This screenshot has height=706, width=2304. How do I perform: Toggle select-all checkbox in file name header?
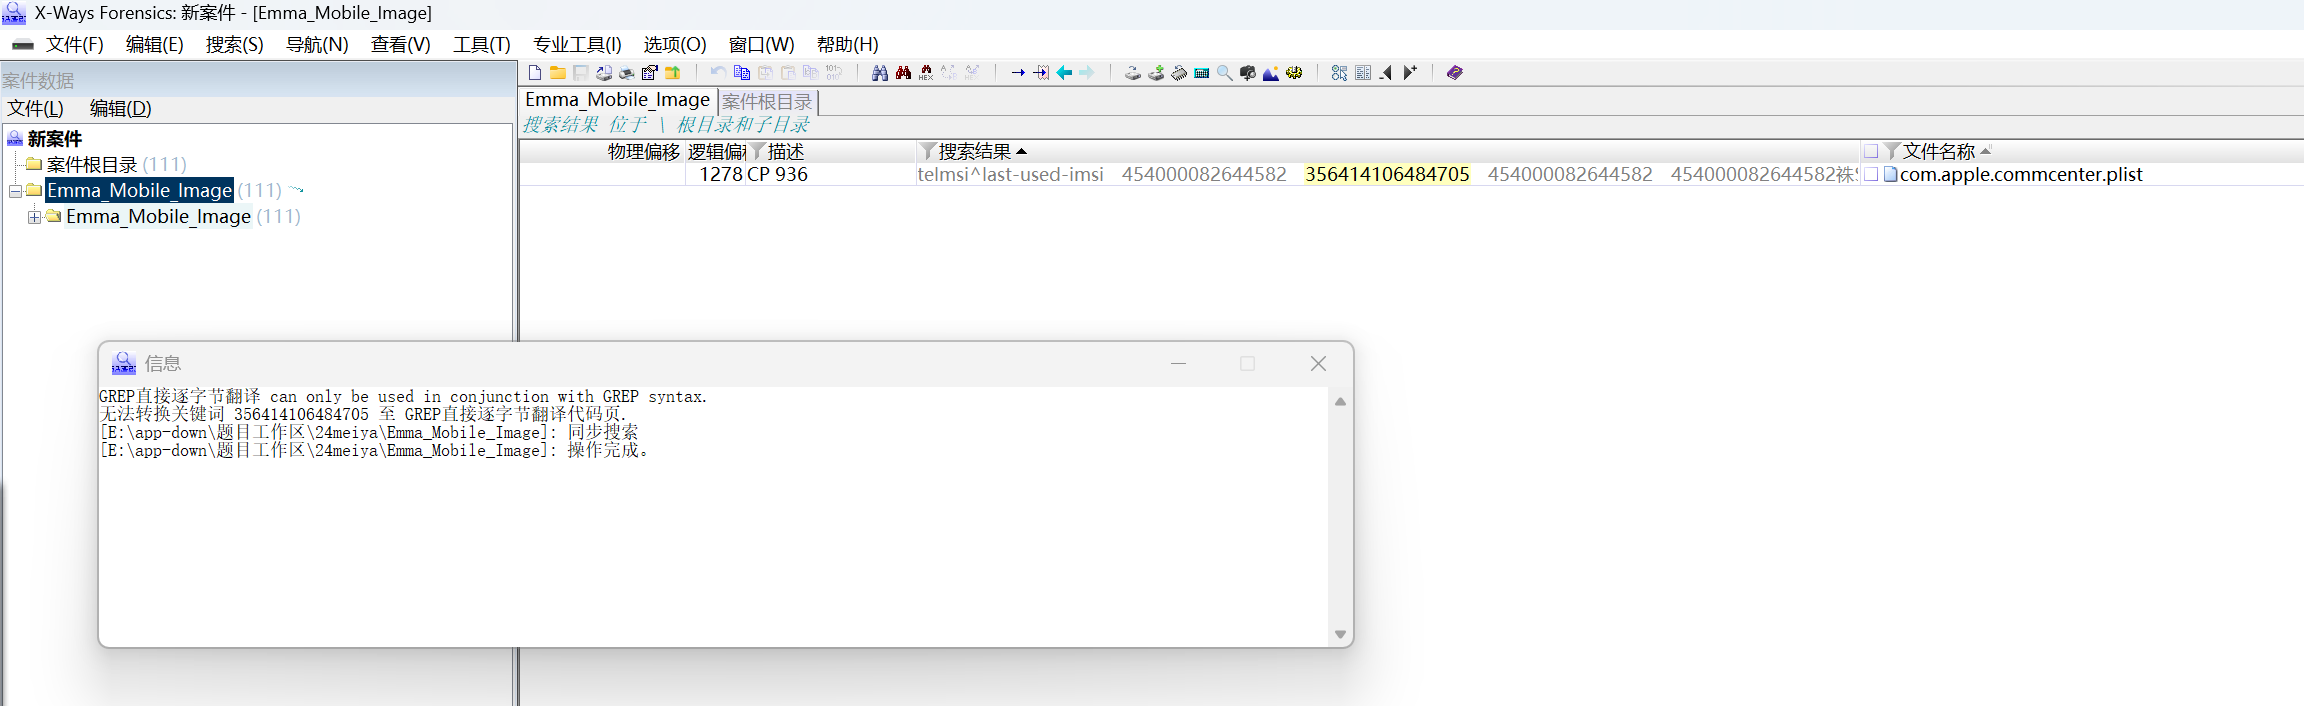click(x=1870, y=152)
